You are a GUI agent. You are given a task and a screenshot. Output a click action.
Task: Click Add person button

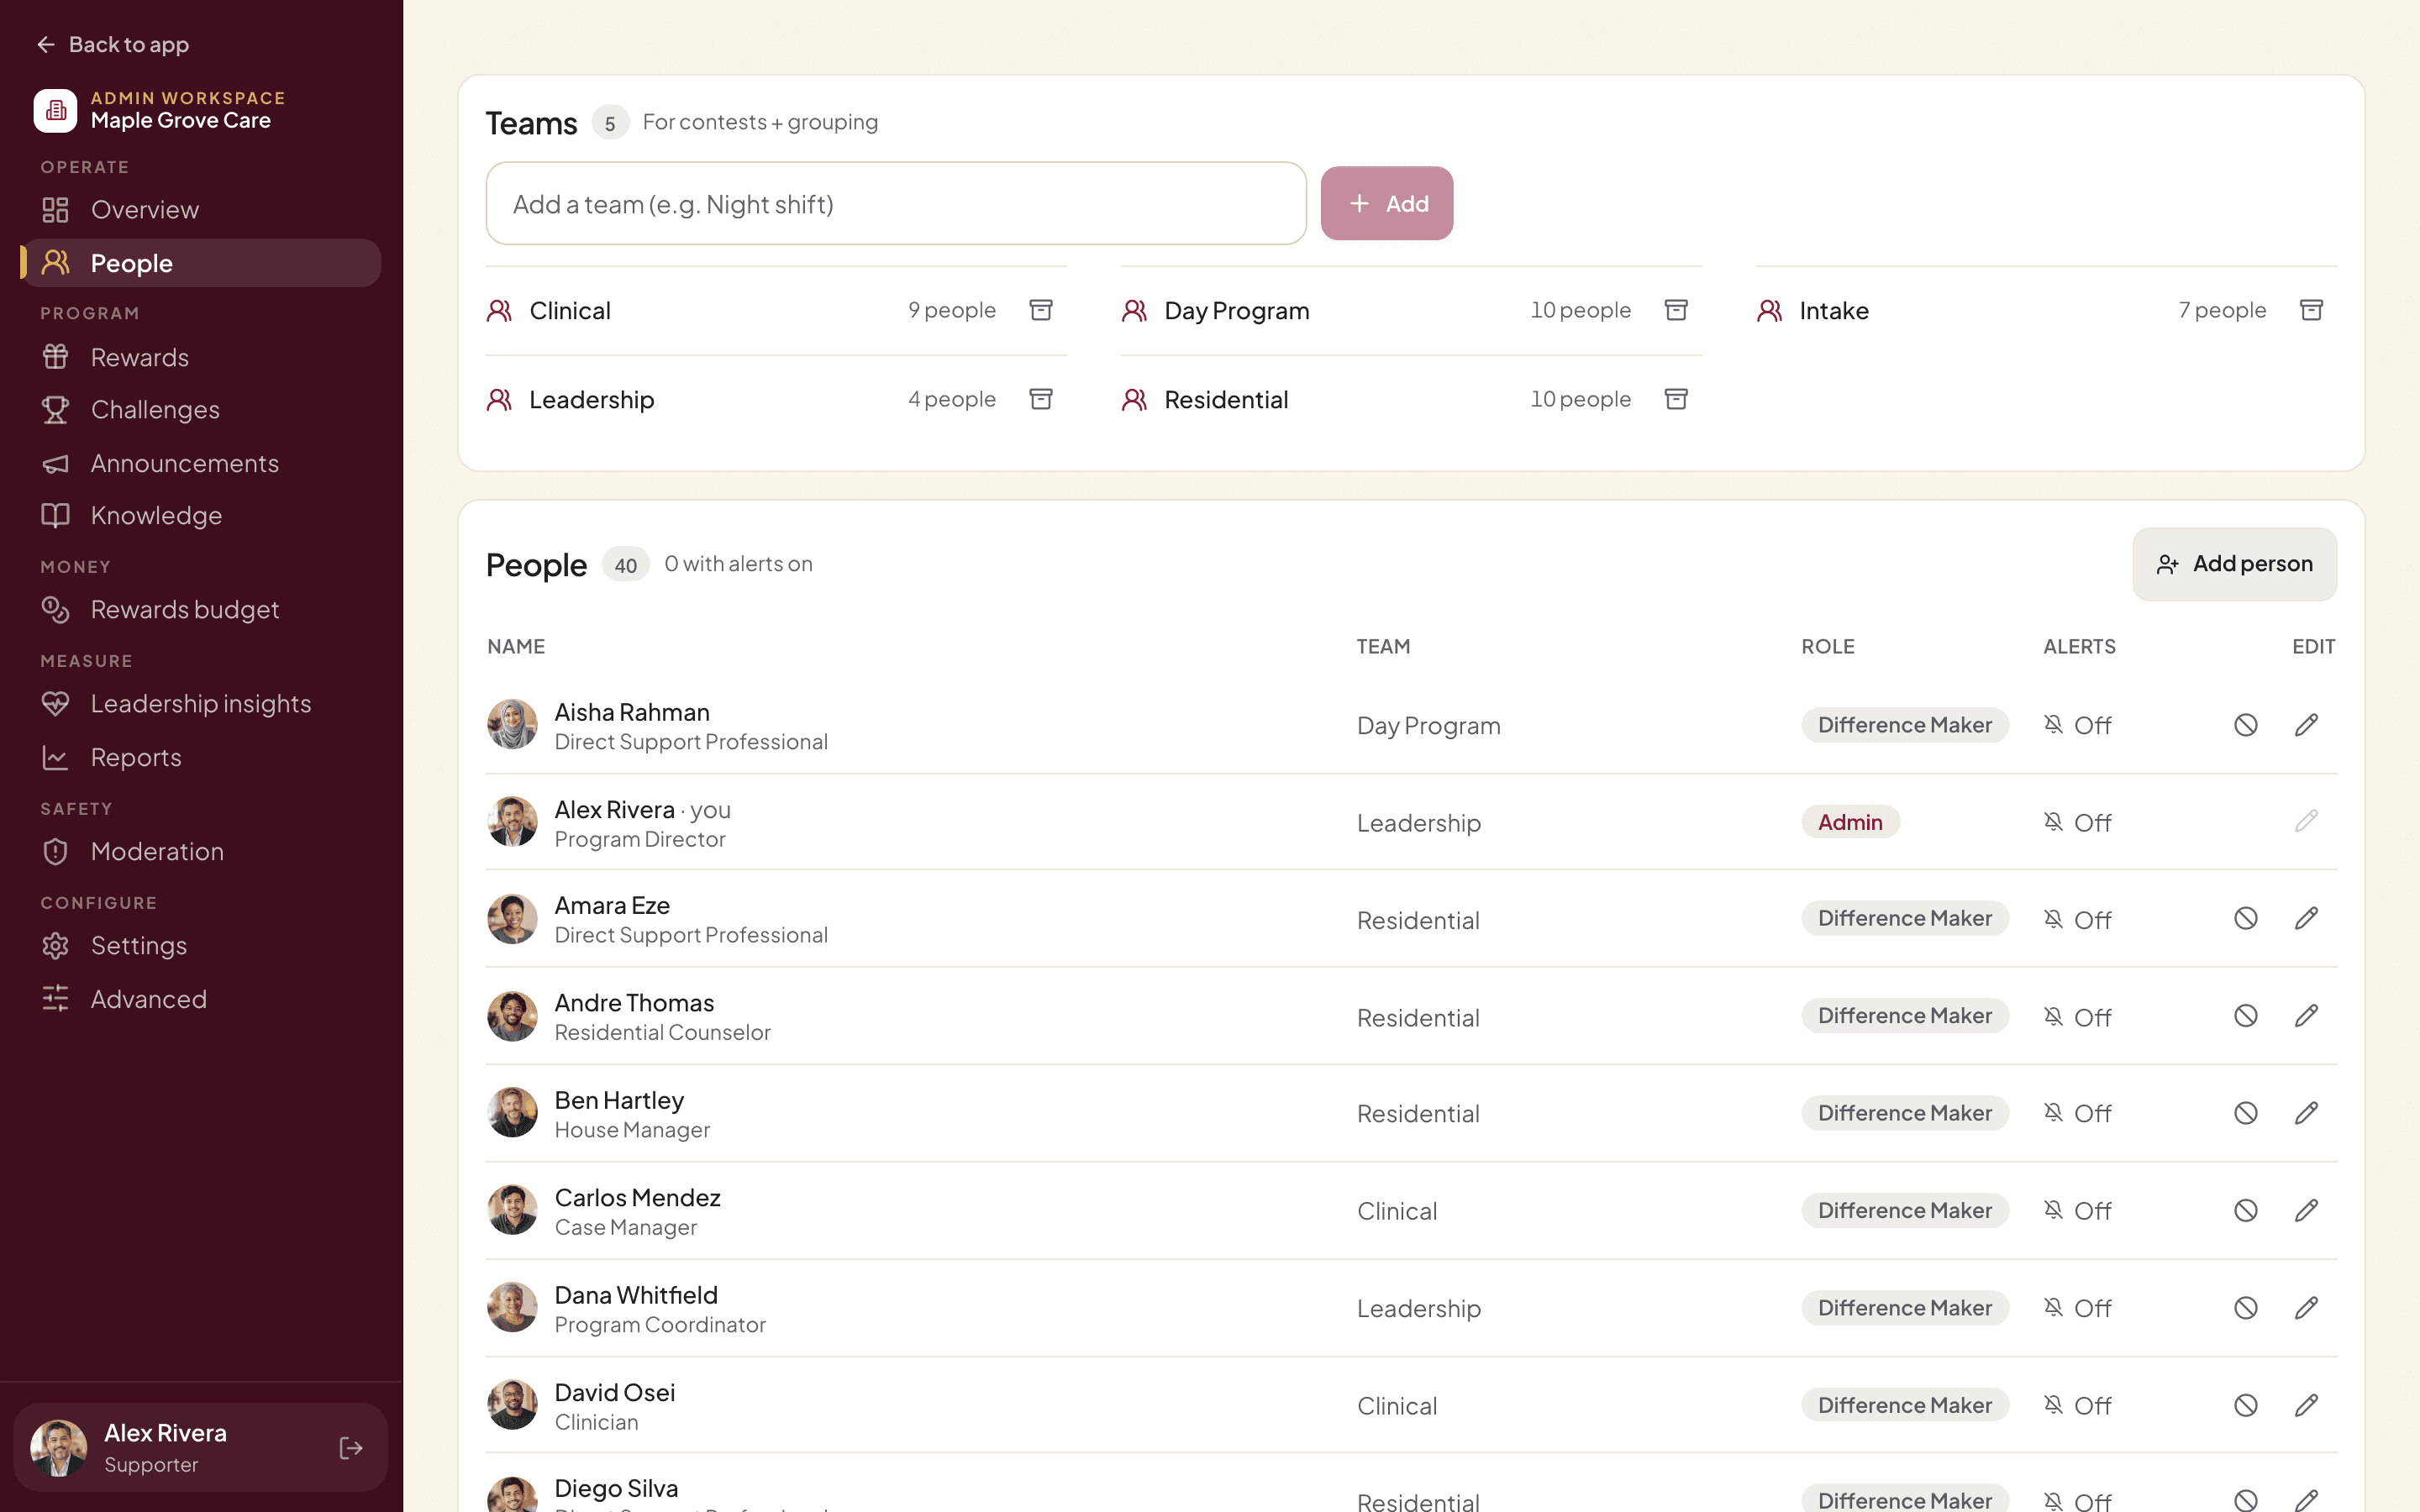tap(2234, 564)
